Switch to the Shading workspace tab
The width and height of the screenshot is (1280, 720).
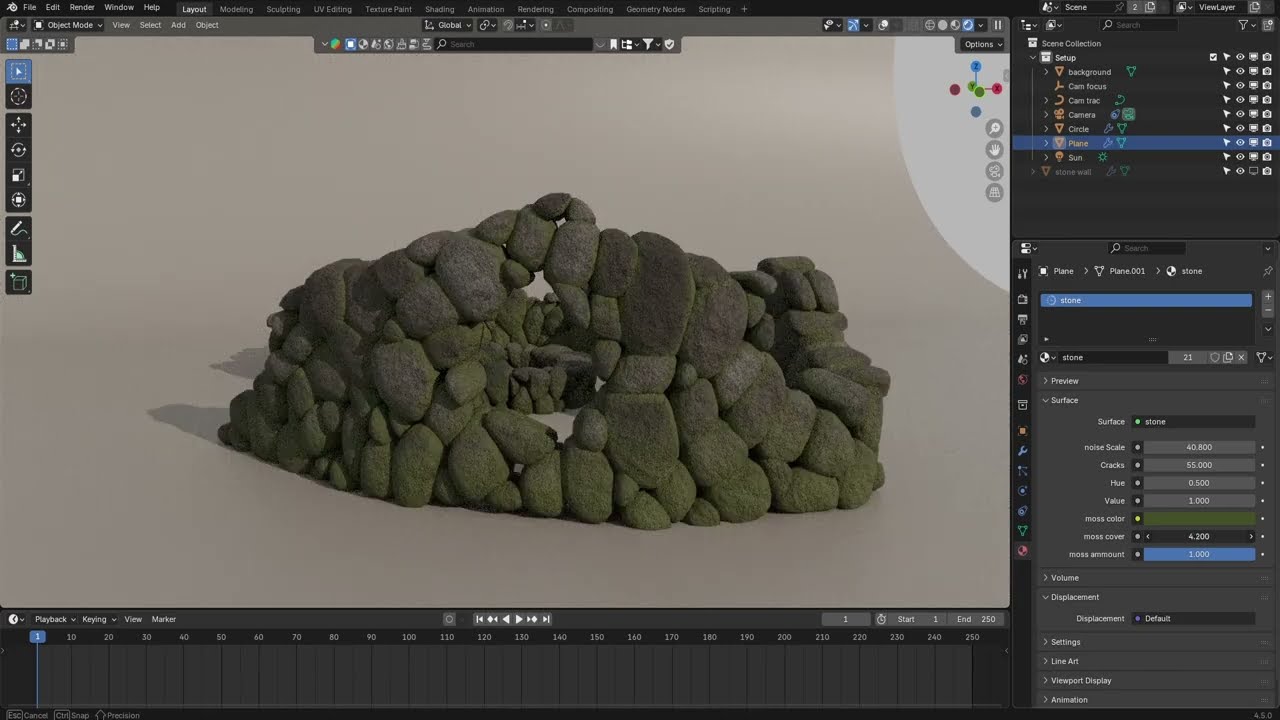tap(439, 9)
